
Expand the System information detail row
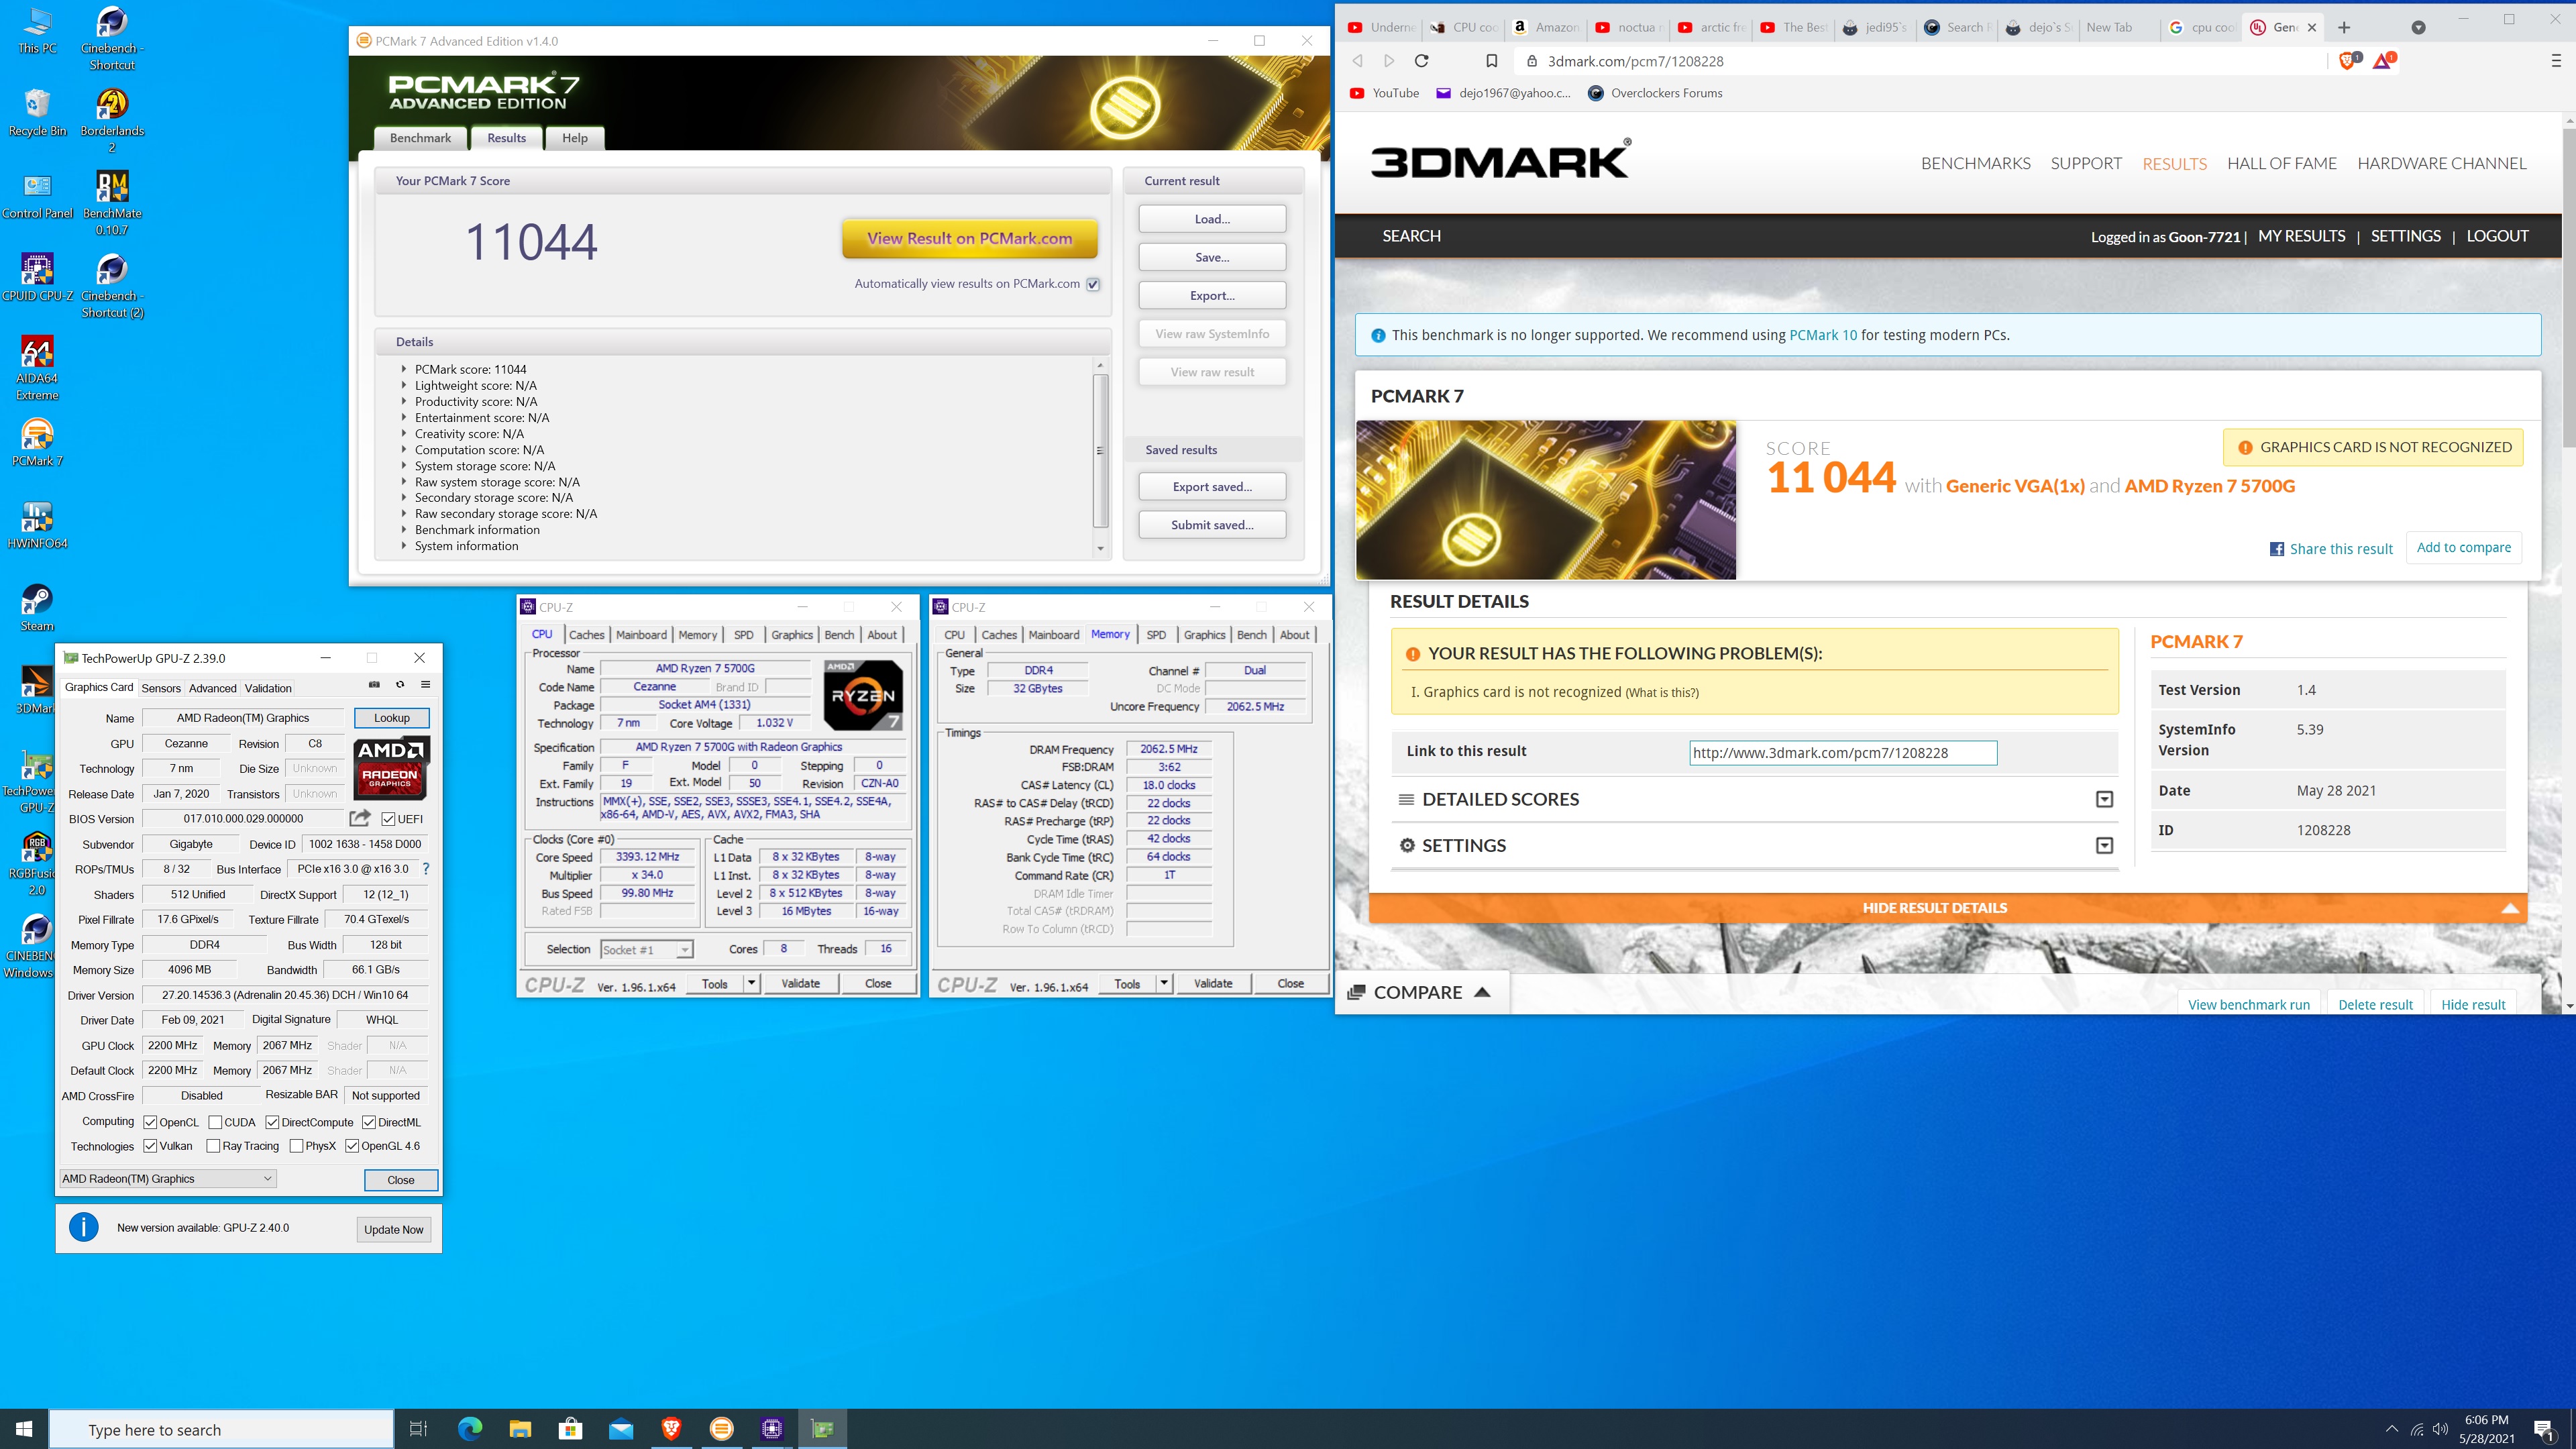(x=404, y=546)
